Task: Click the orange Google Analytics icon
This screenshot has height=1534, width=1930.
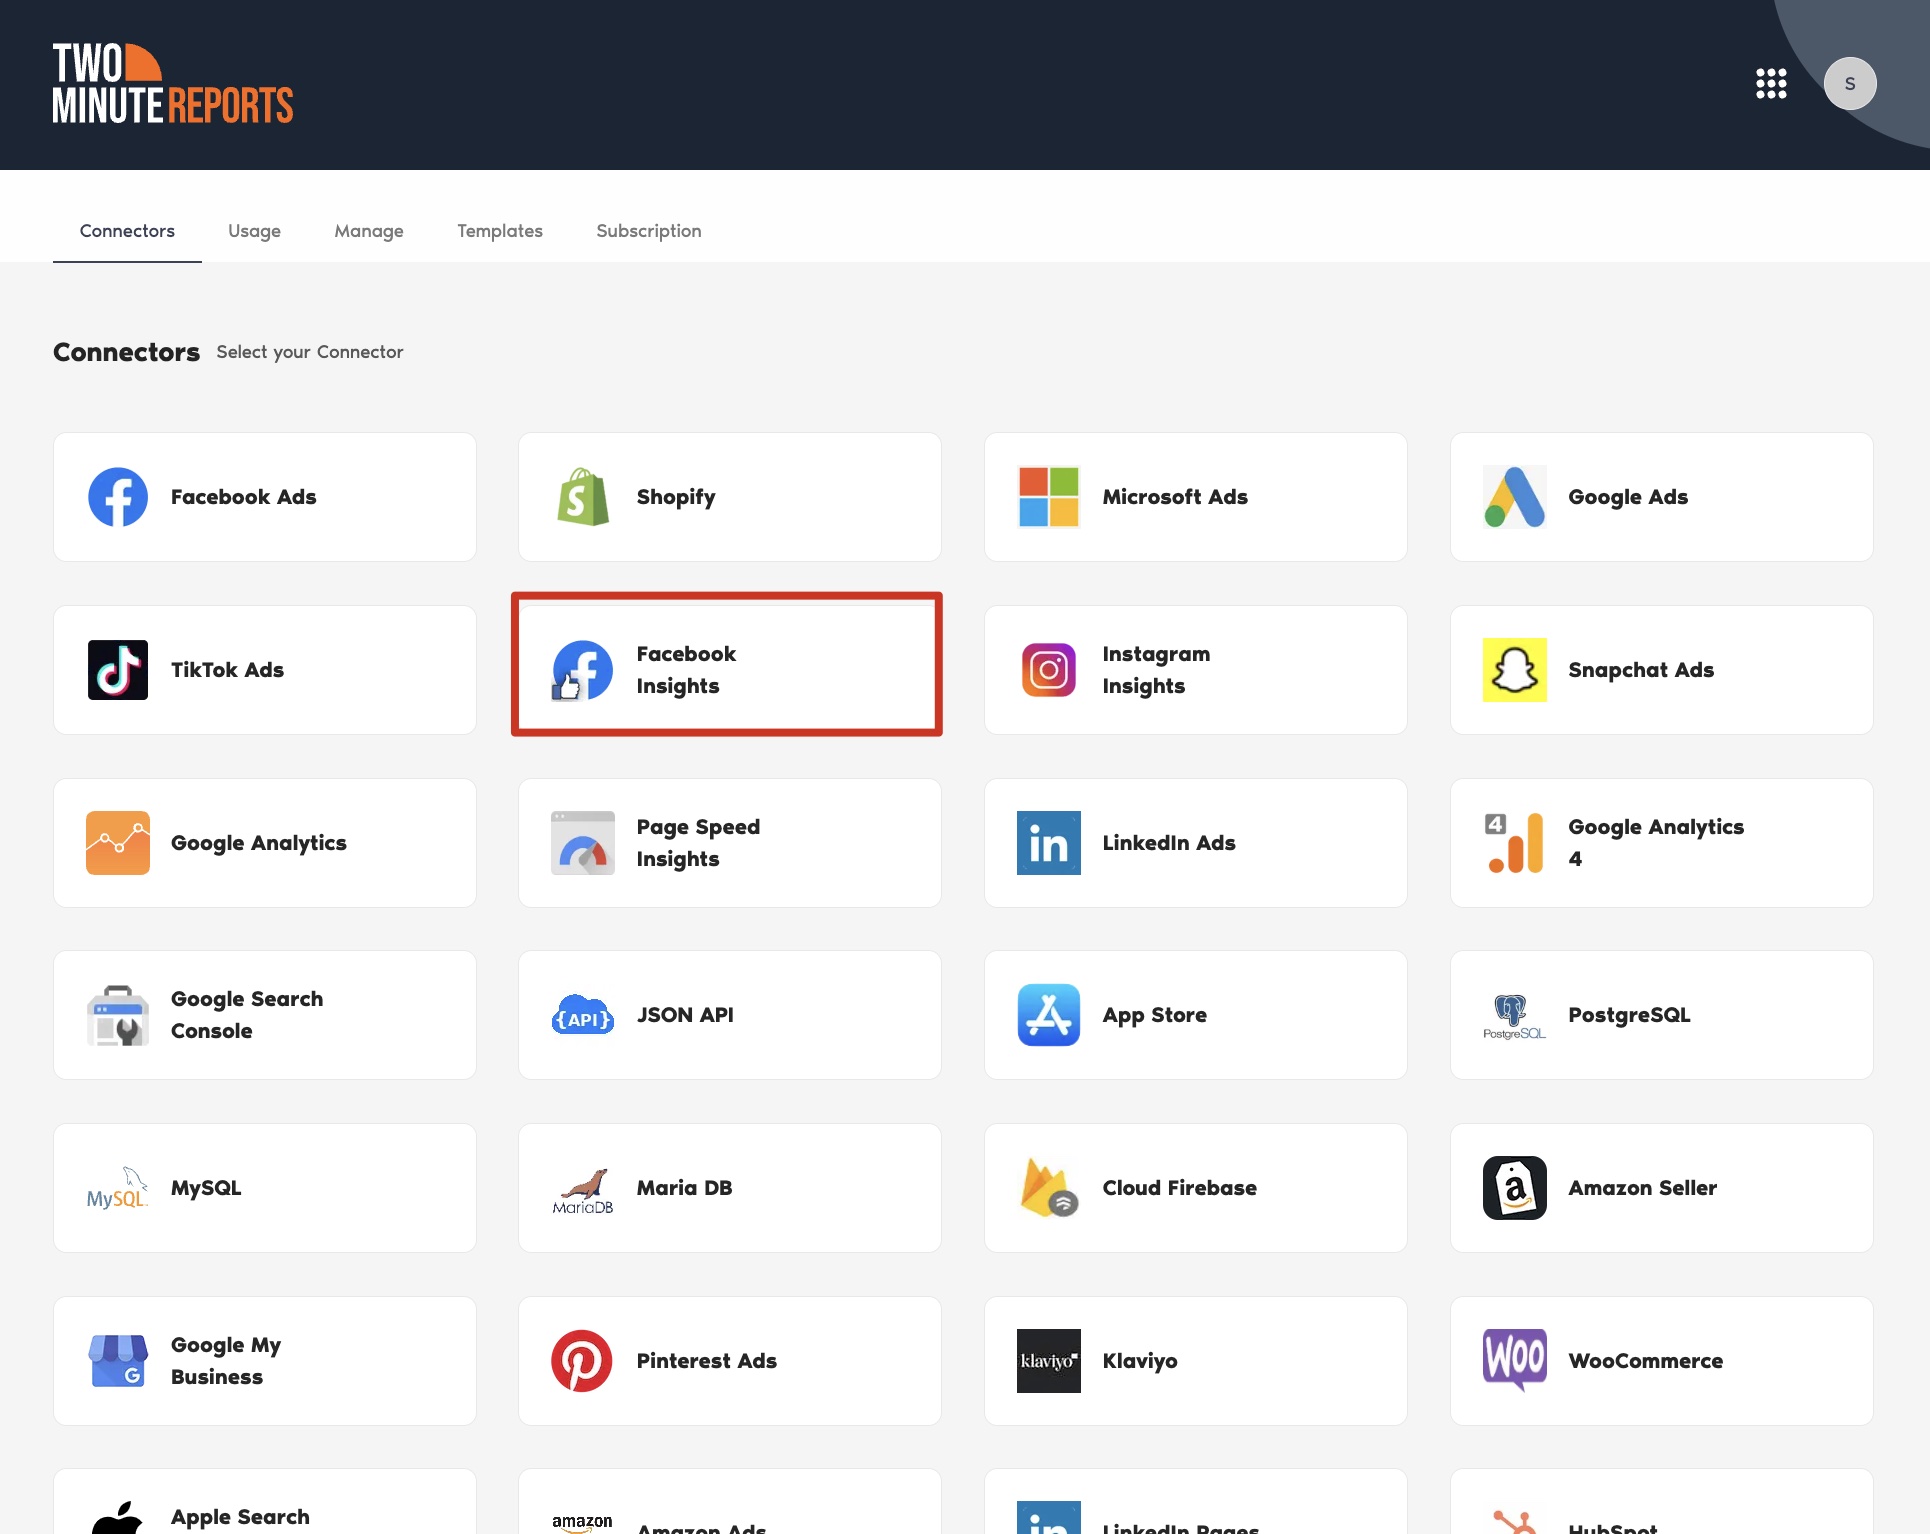Action: (118, 843)
